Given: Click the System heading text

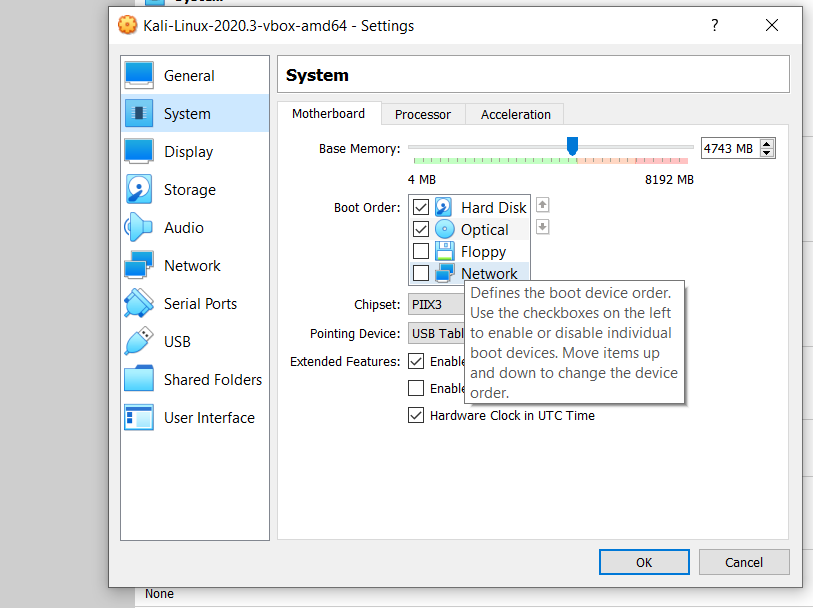Looking at the screenshot, I should click(x=317, y=75).
